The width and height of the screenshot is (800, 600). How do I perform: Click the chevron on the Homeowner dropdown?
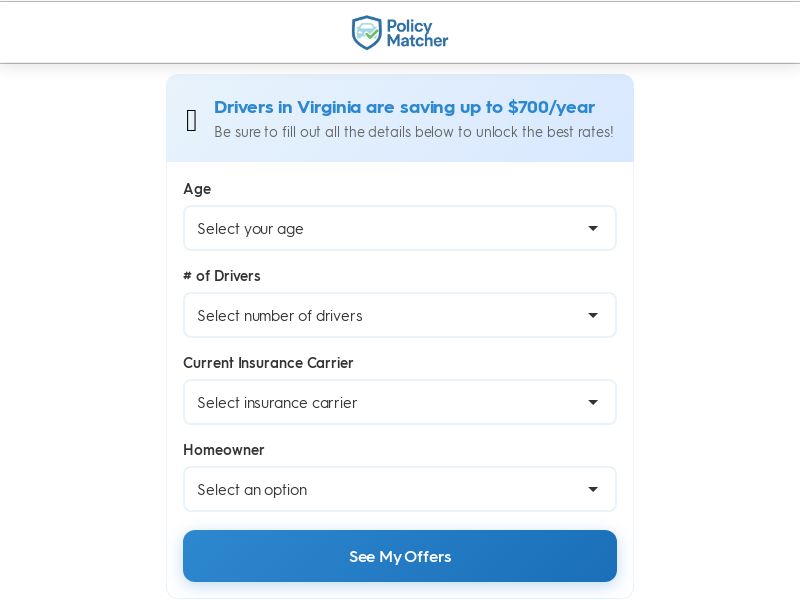(x=593, y=489)
